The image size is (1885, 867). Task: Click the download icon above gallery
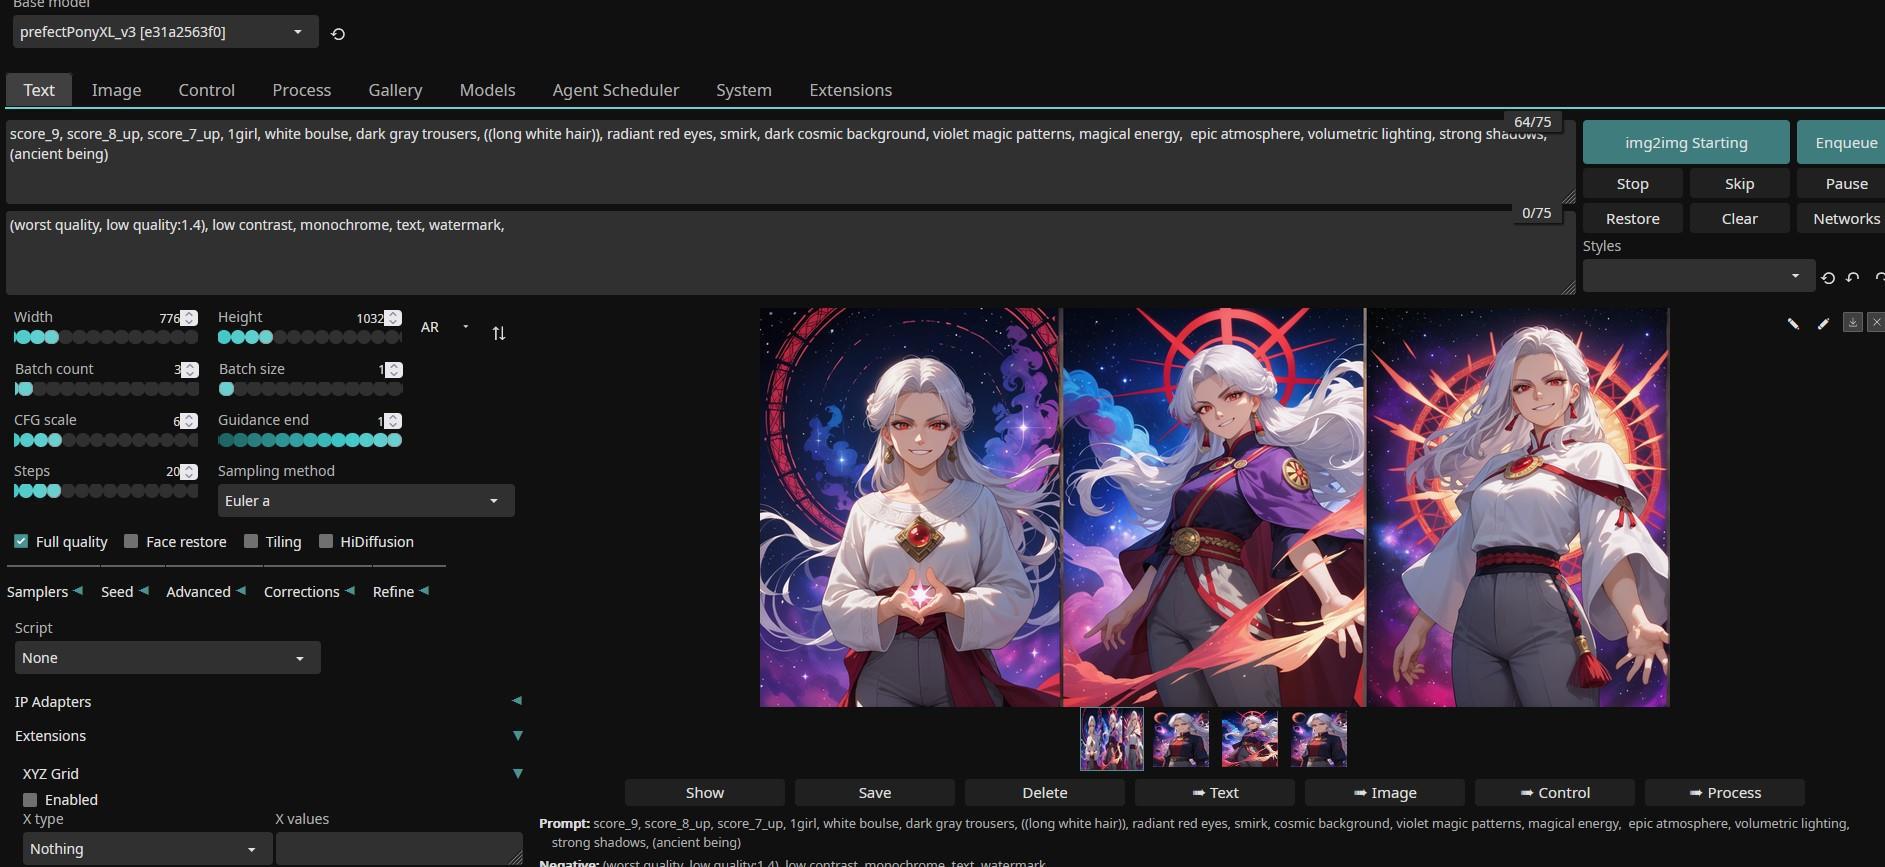pyautogui.click(x=1852, y=322)
